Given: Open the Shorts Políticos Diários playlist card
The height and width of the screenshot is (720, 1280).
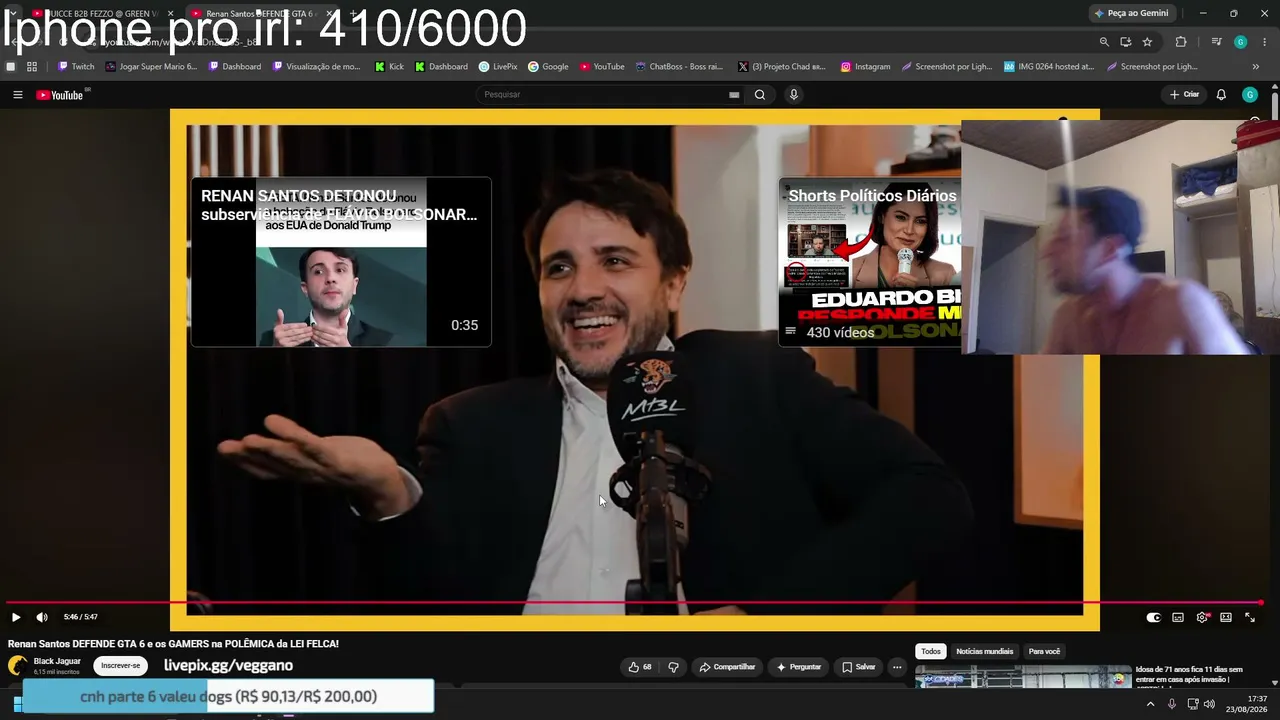Looking at the screenshot, I should click(870, 262).
